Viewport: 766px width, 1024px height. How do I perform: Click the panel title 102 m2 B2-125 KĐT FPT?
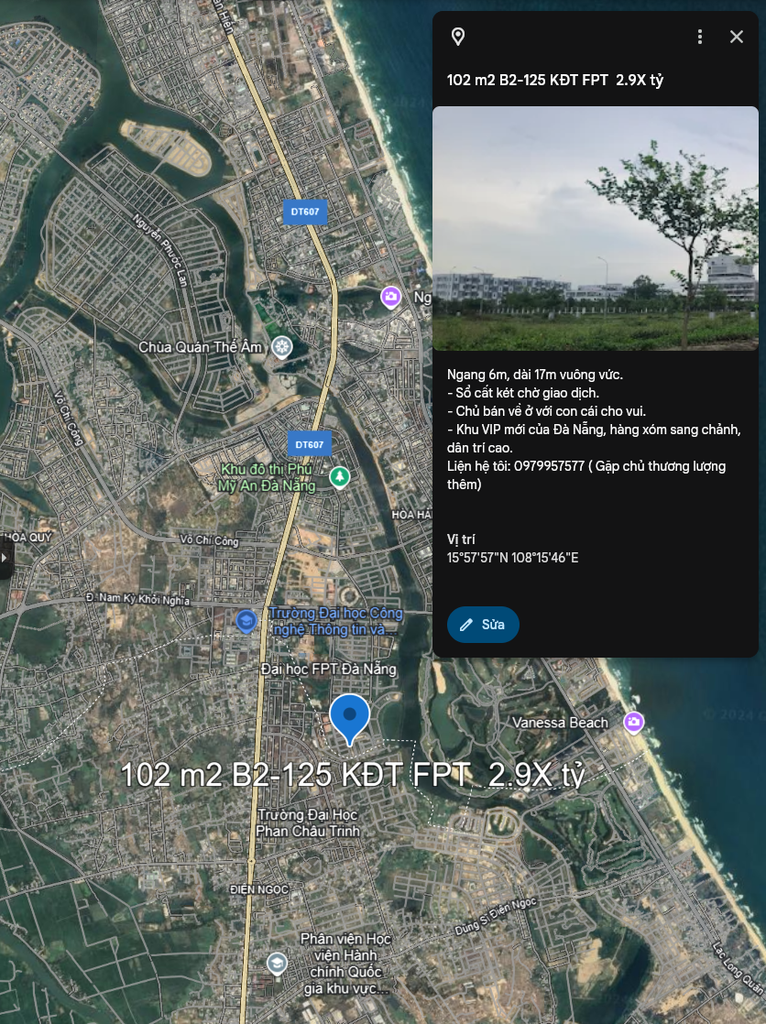555,80
